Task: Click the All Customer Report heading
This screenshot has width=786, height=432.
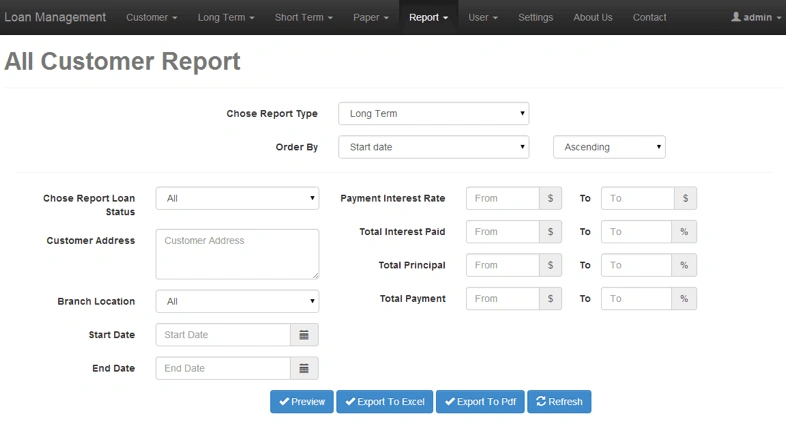Action: tap(122, 62)
